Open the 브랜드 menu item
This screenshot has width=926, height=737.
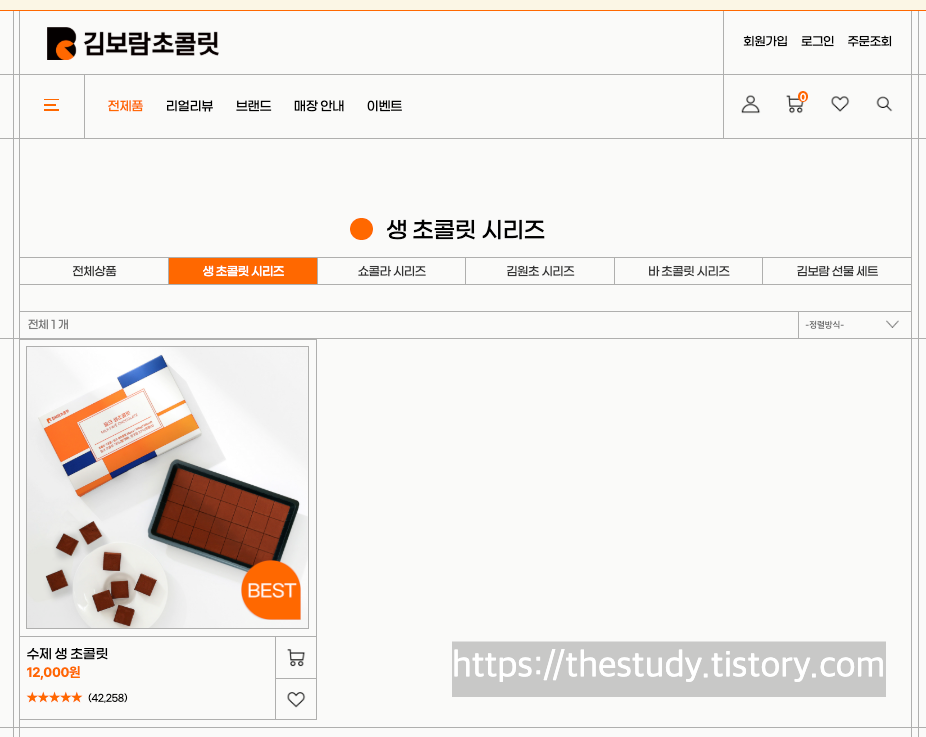253,106
